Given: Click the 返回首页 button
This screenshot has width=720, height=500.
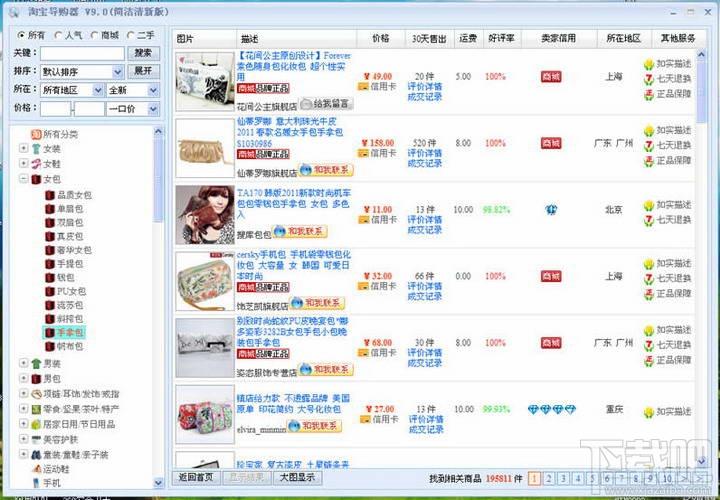Looking at the screenshot, I should point(196,477).
